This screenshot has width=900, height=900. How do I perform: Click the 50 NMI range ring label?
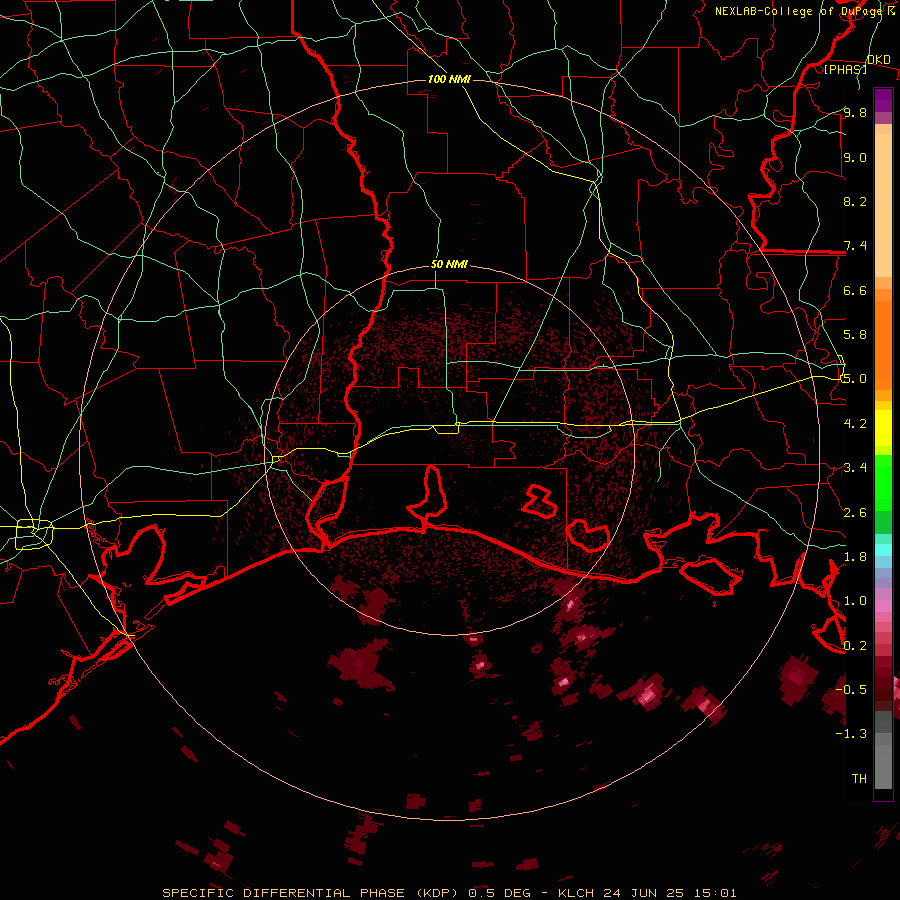pos(449,264)
